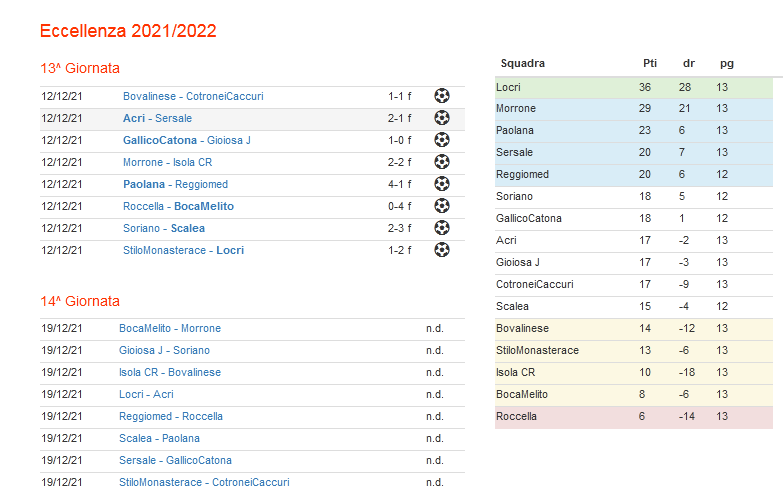This screenshot has height=499, width=783.
Task: Select Locri in the standings table
Action: click(508, 87)
